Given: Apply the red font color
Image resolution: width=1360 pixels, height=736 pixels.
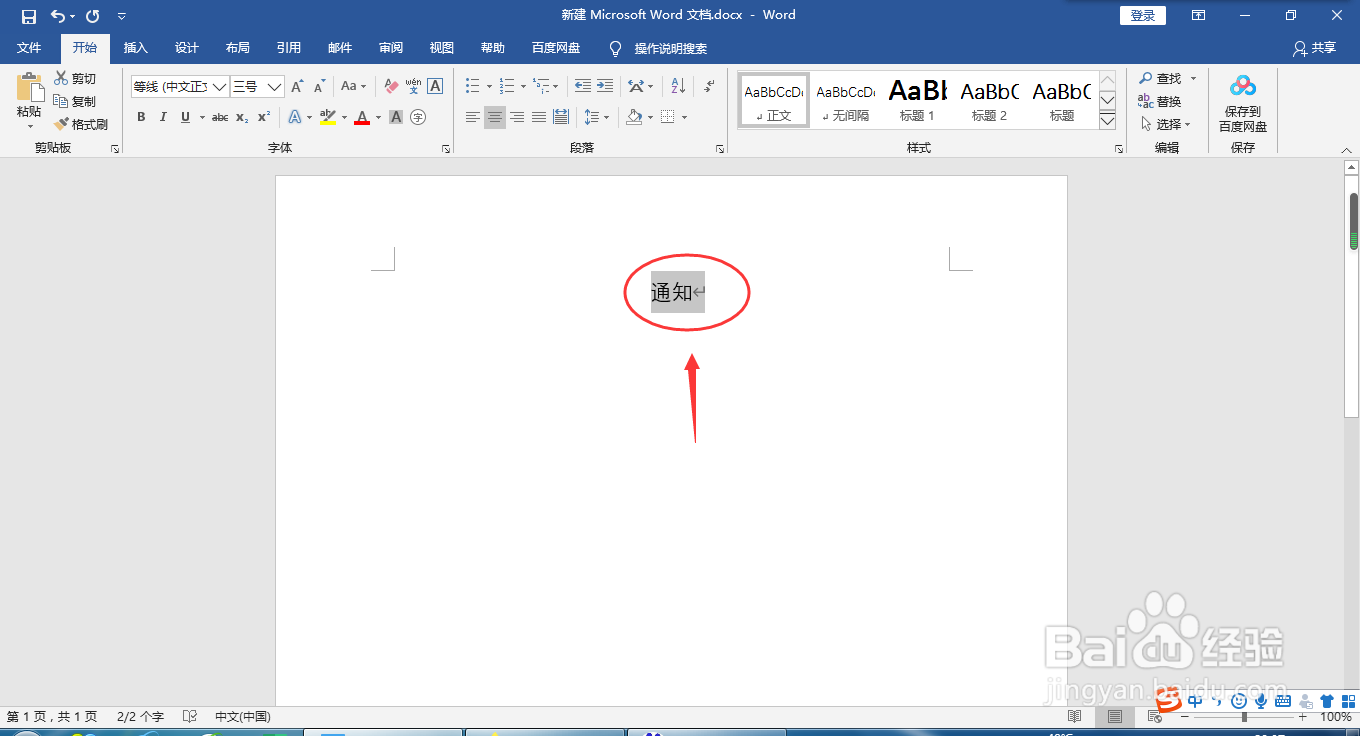Looking at the screenshot, I should tap(362, 117).
